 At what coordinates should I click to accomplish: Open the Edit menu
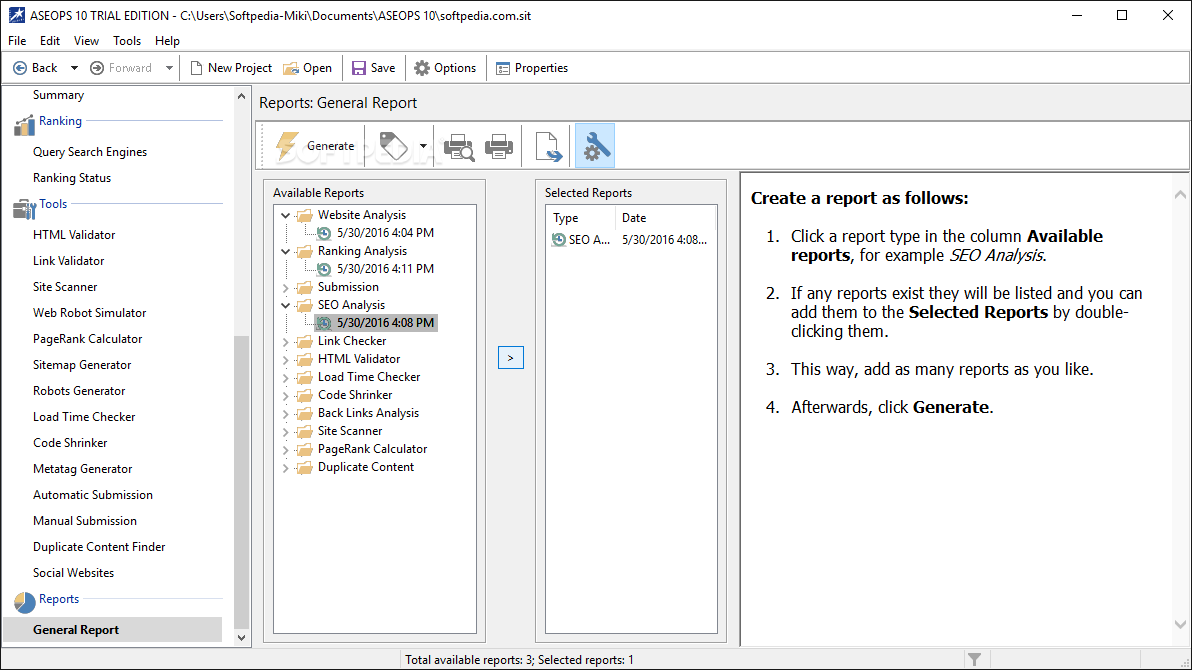tap(50, 40)
